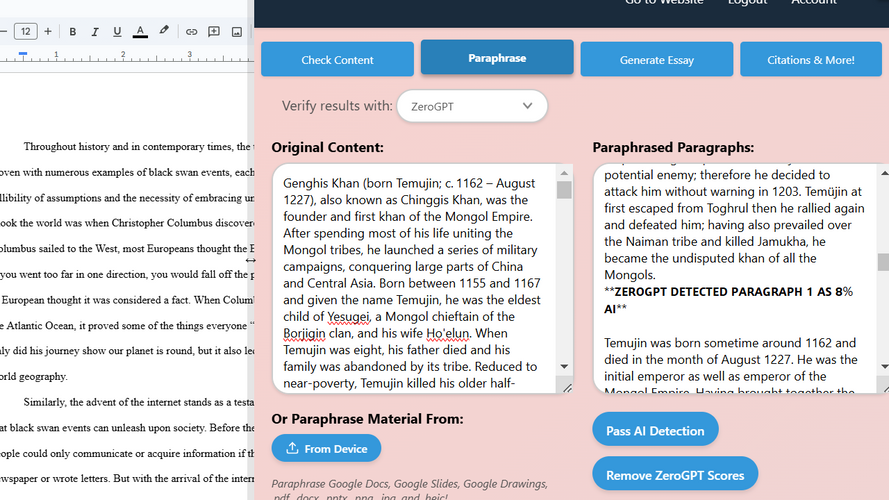
Task: Click the Original Content textarea resize handle
Action: click(567, 388)
